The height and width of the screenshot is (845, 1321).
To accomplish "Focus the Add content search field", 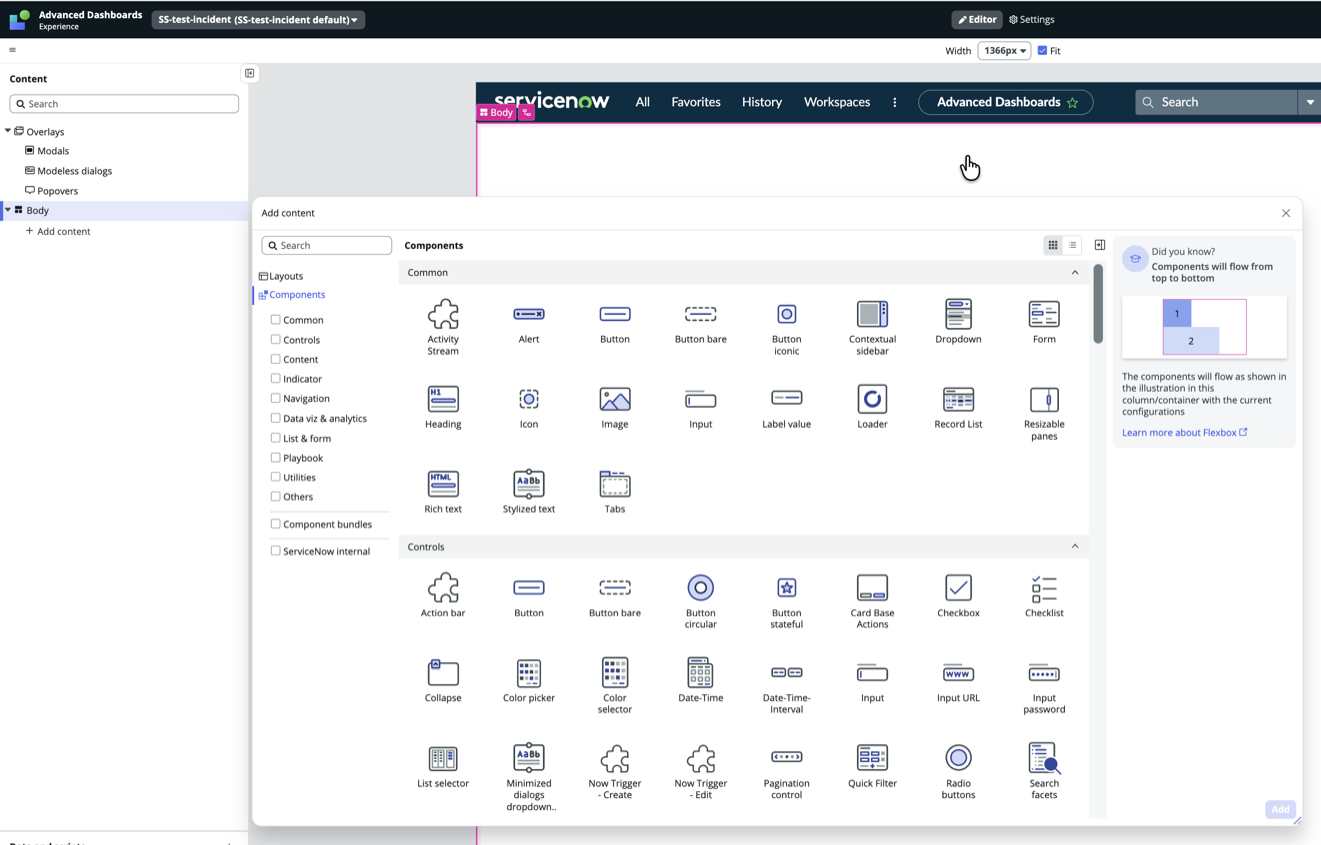I will coord(326,245).
